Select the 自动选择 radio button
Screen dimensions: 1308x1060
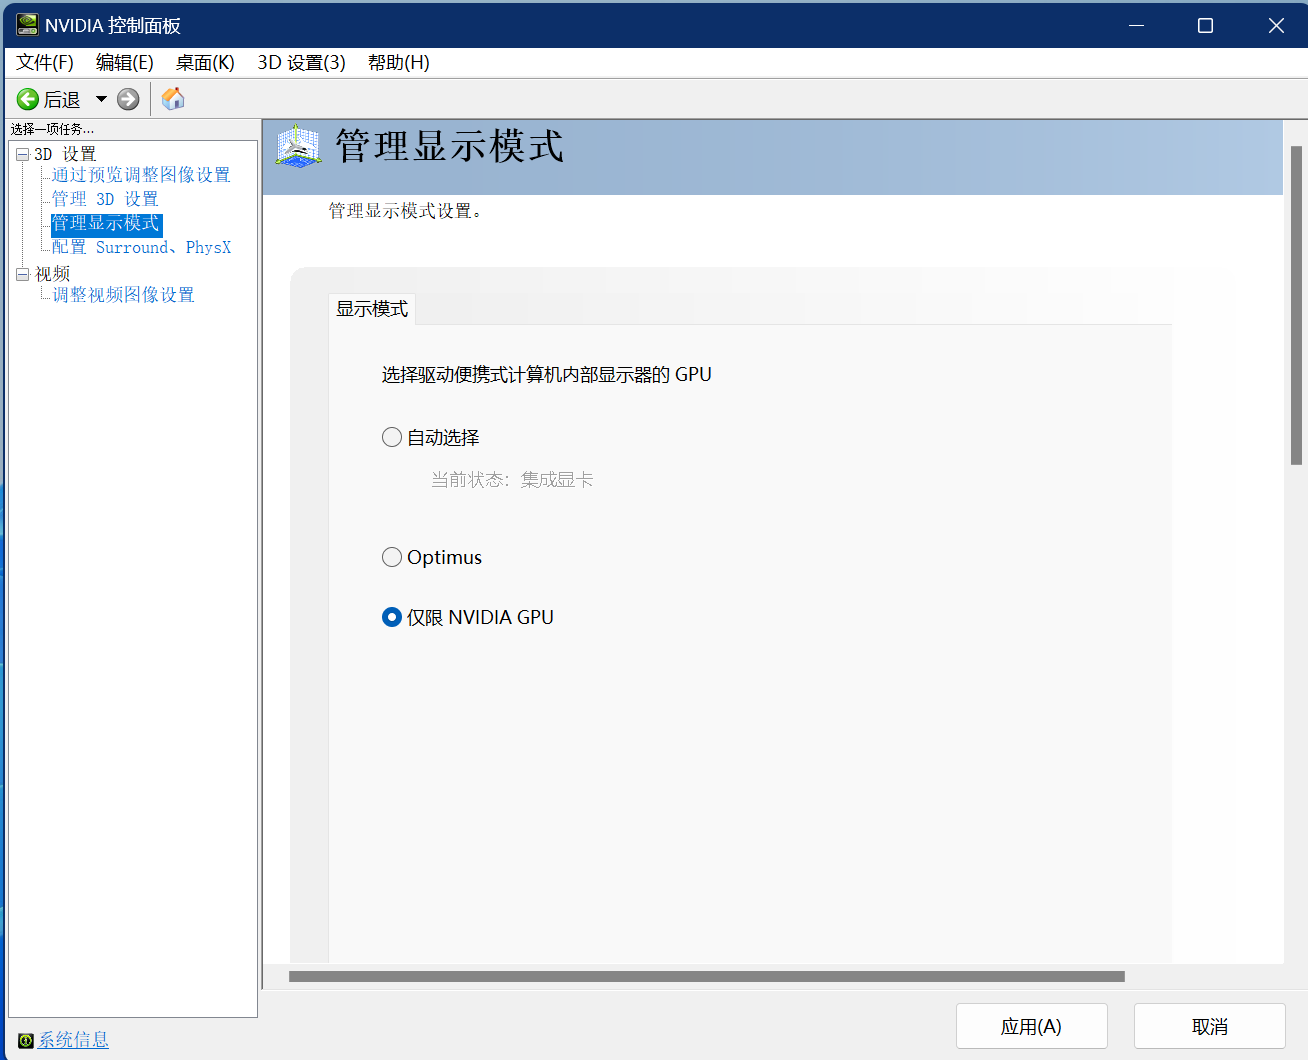(x=391, y=437)
